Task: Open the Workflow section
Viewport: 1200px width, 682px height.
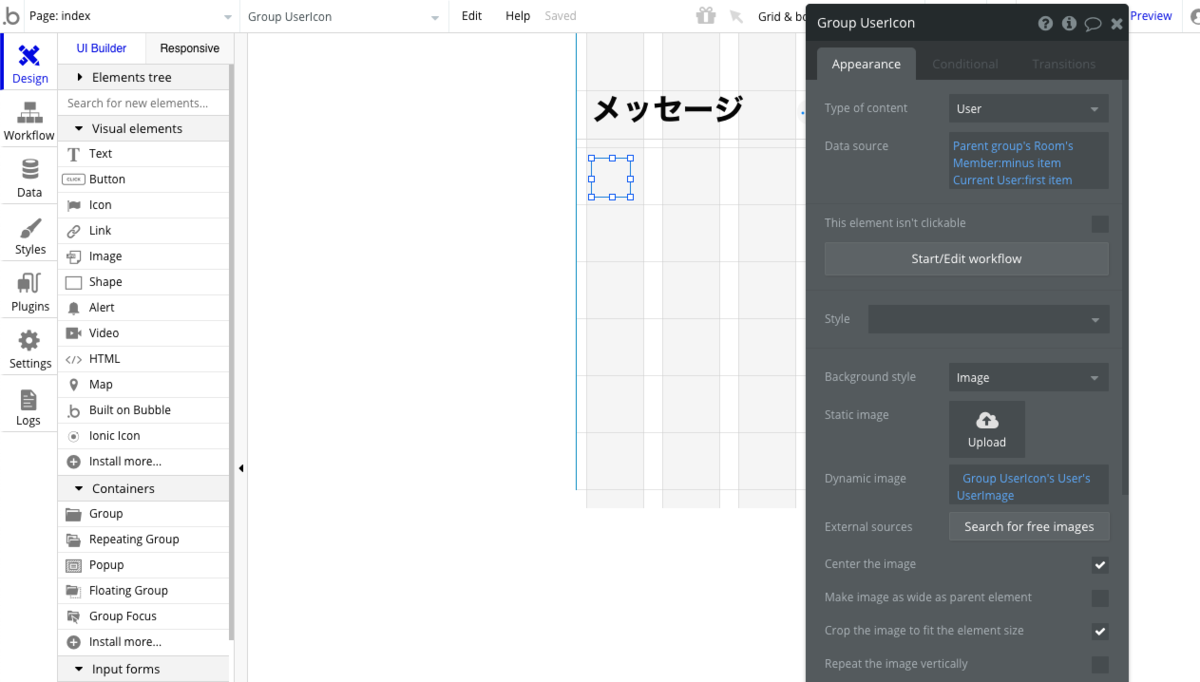Action: [29, 121]
